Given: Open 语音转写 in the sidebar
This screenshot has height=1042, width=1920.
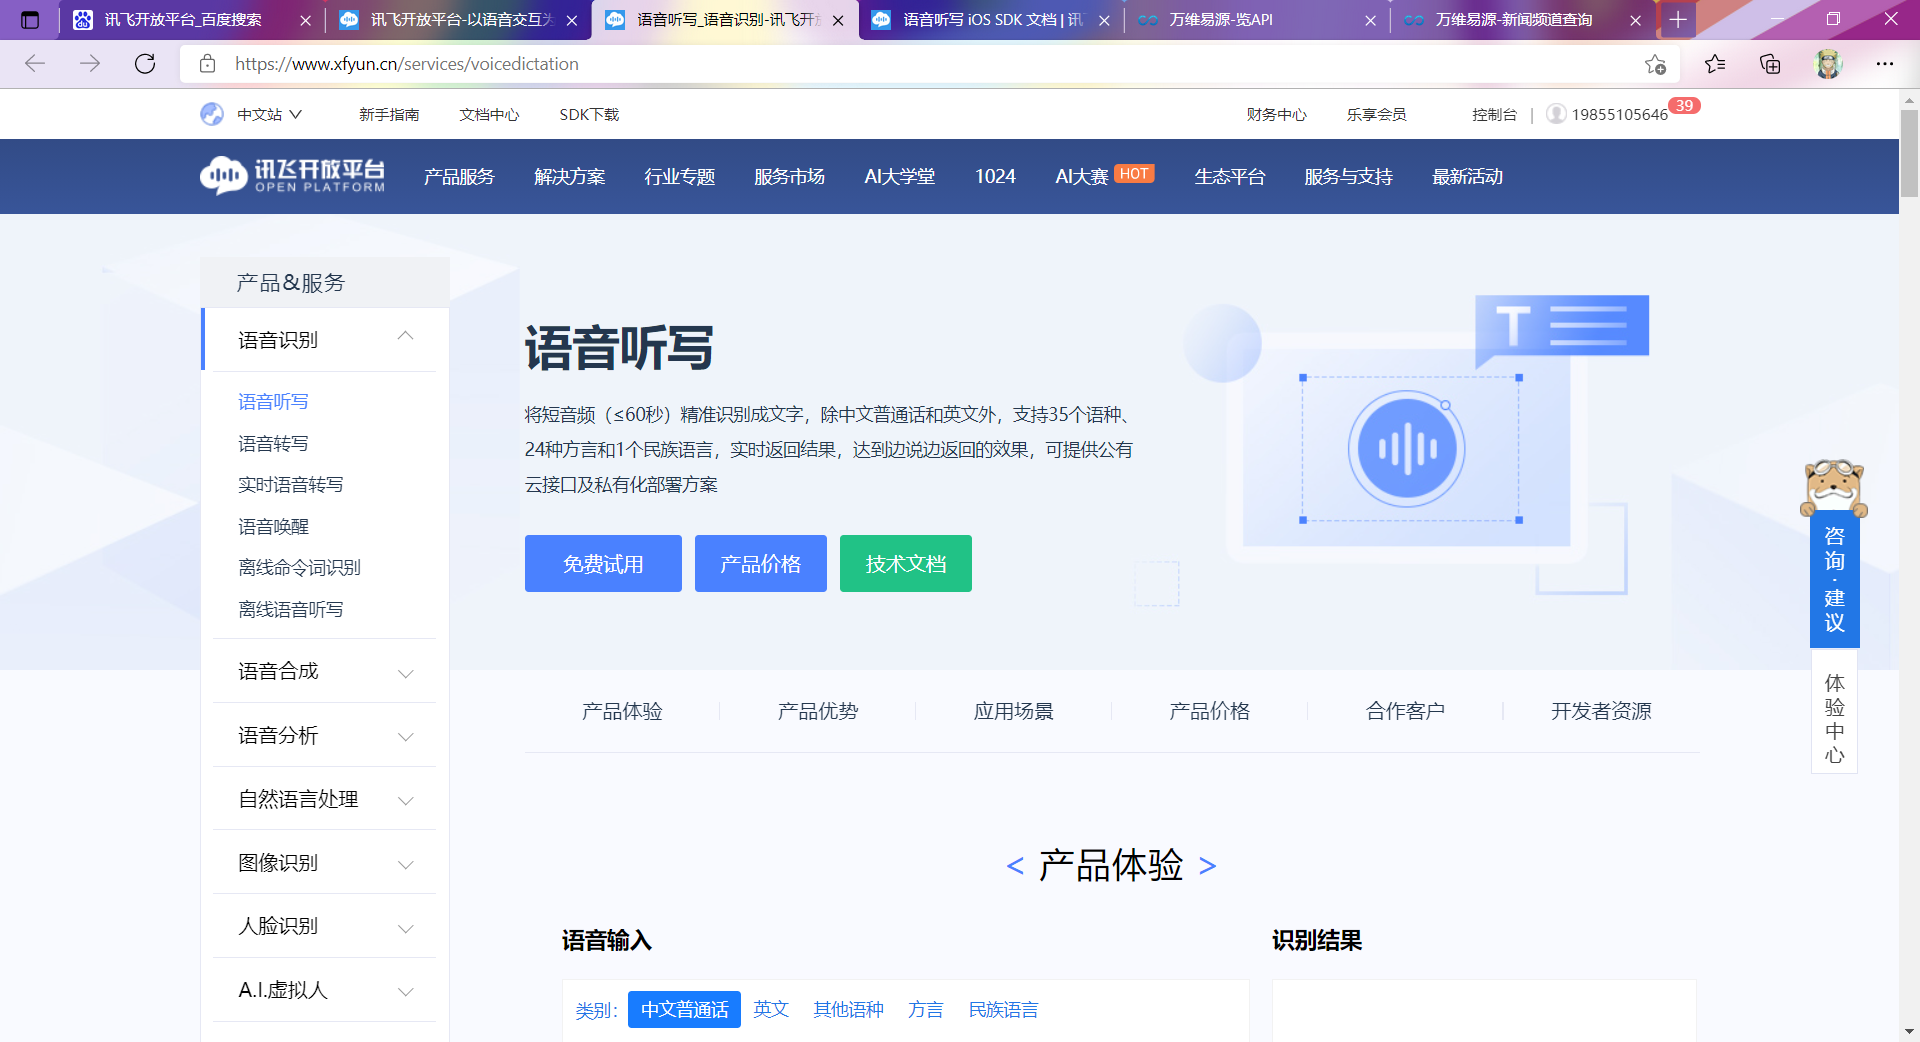Looking at the screenshot, I should click(273, 443).
